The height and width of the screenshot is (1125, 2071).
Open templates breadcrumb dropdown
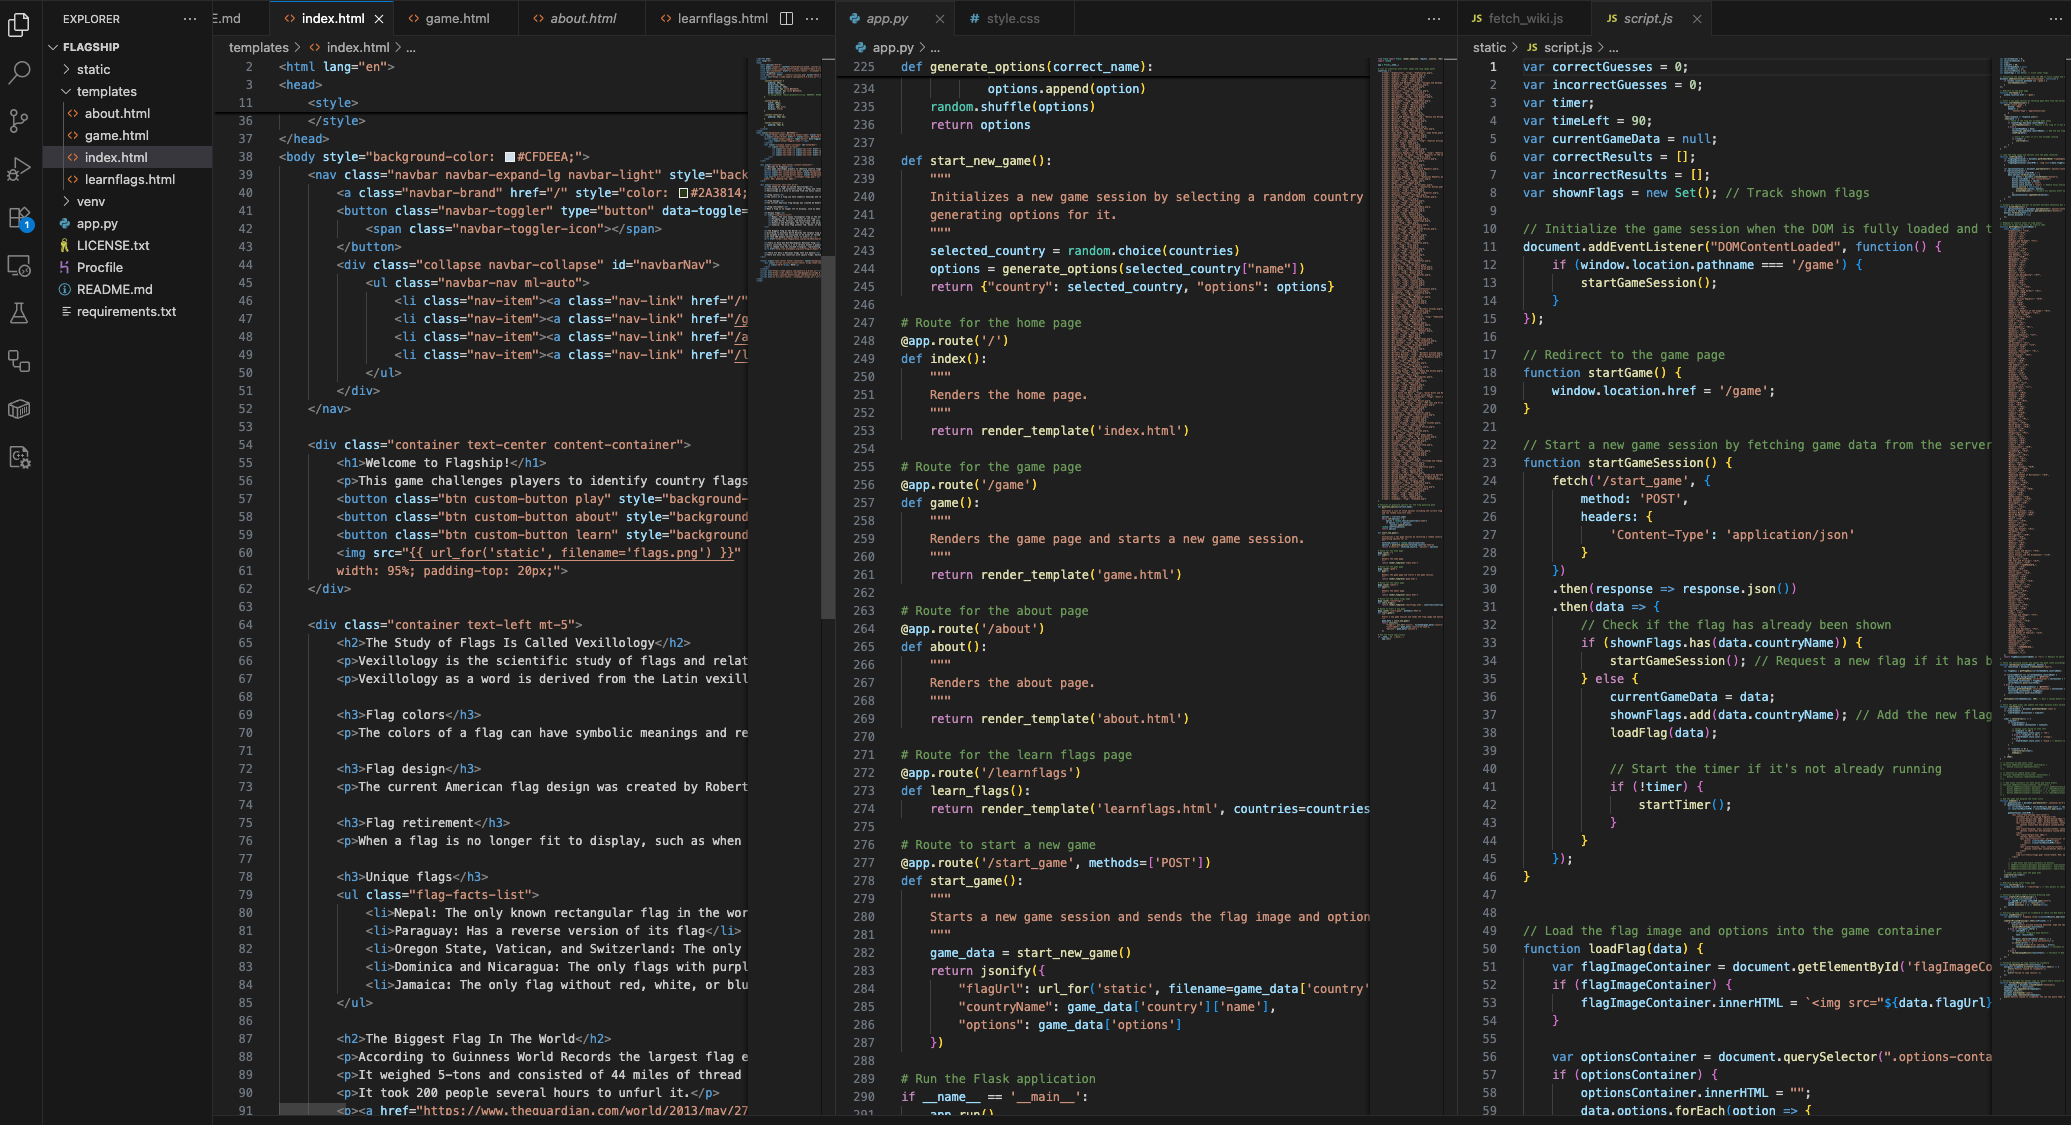[x=258, y=47]
